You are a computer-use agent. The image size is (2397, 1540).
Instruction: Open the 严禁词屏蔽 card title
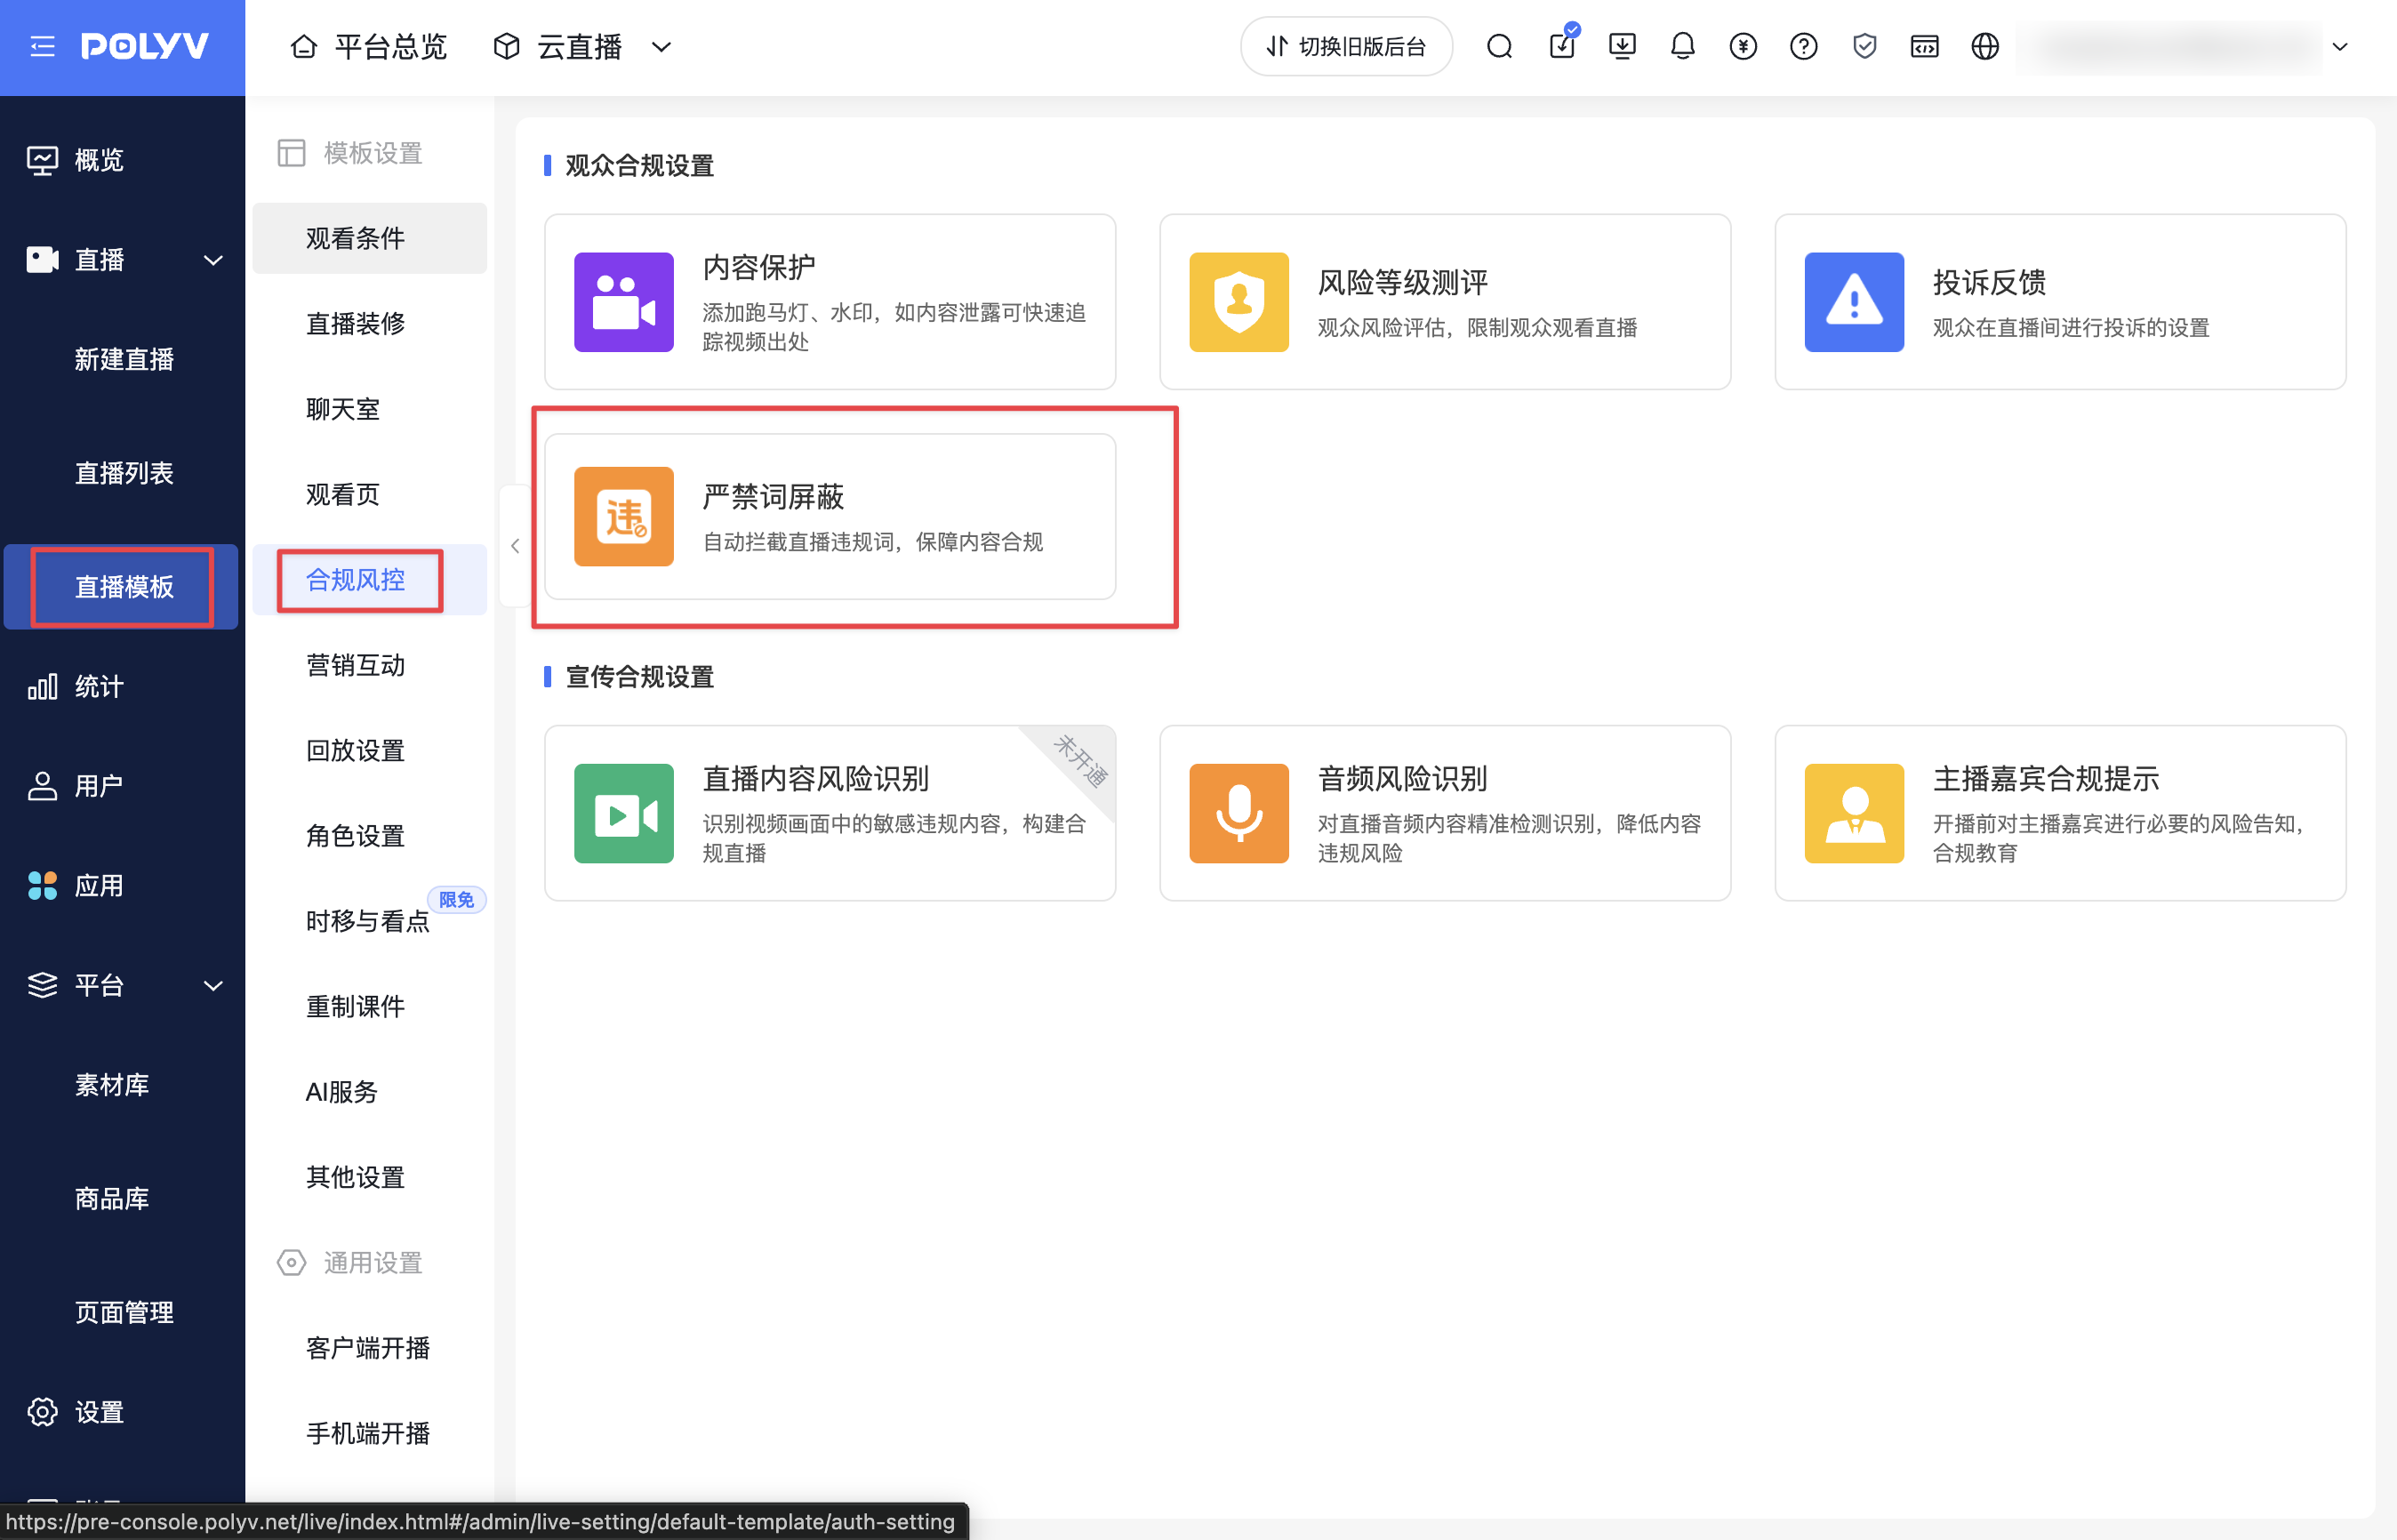click(x=772, y=496)
